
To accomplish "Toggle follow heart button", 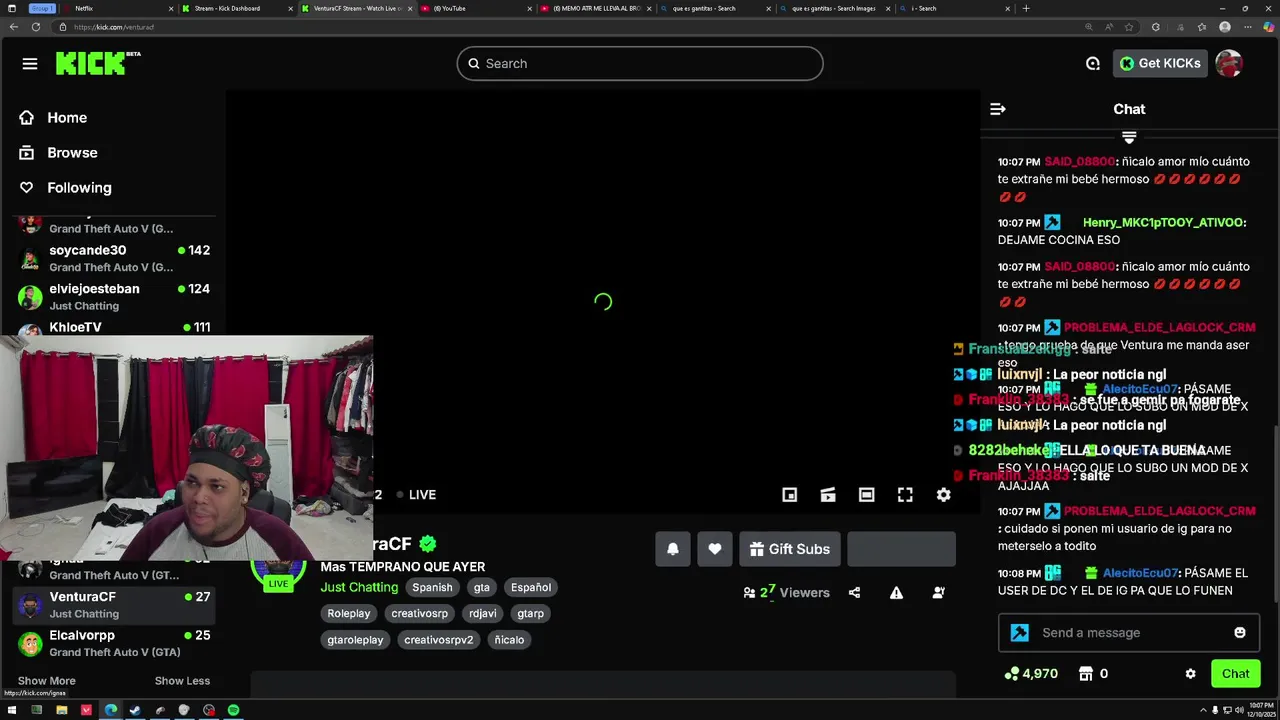I will coord(714,549).
